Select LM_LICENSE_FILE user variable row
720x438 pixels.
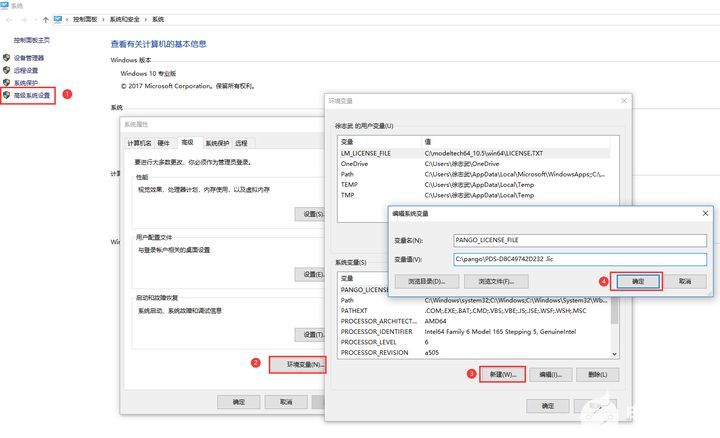(475, 153)
